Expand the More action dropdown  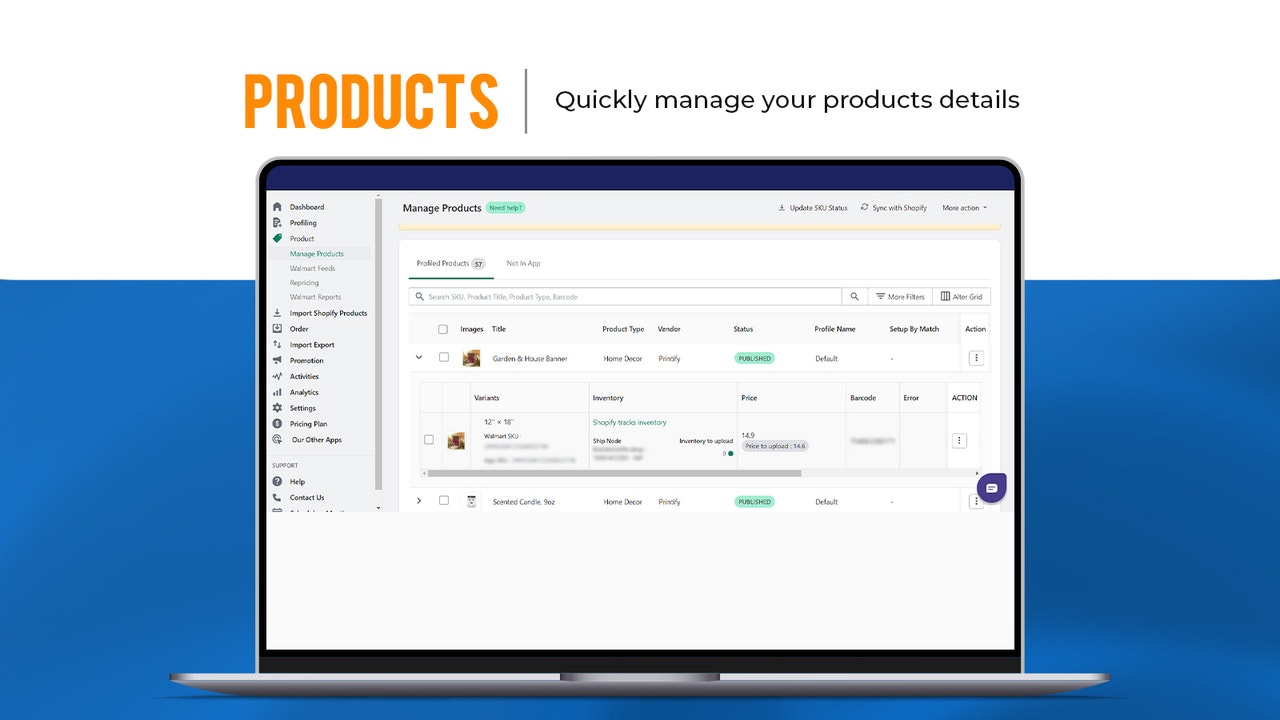point(963,207)
